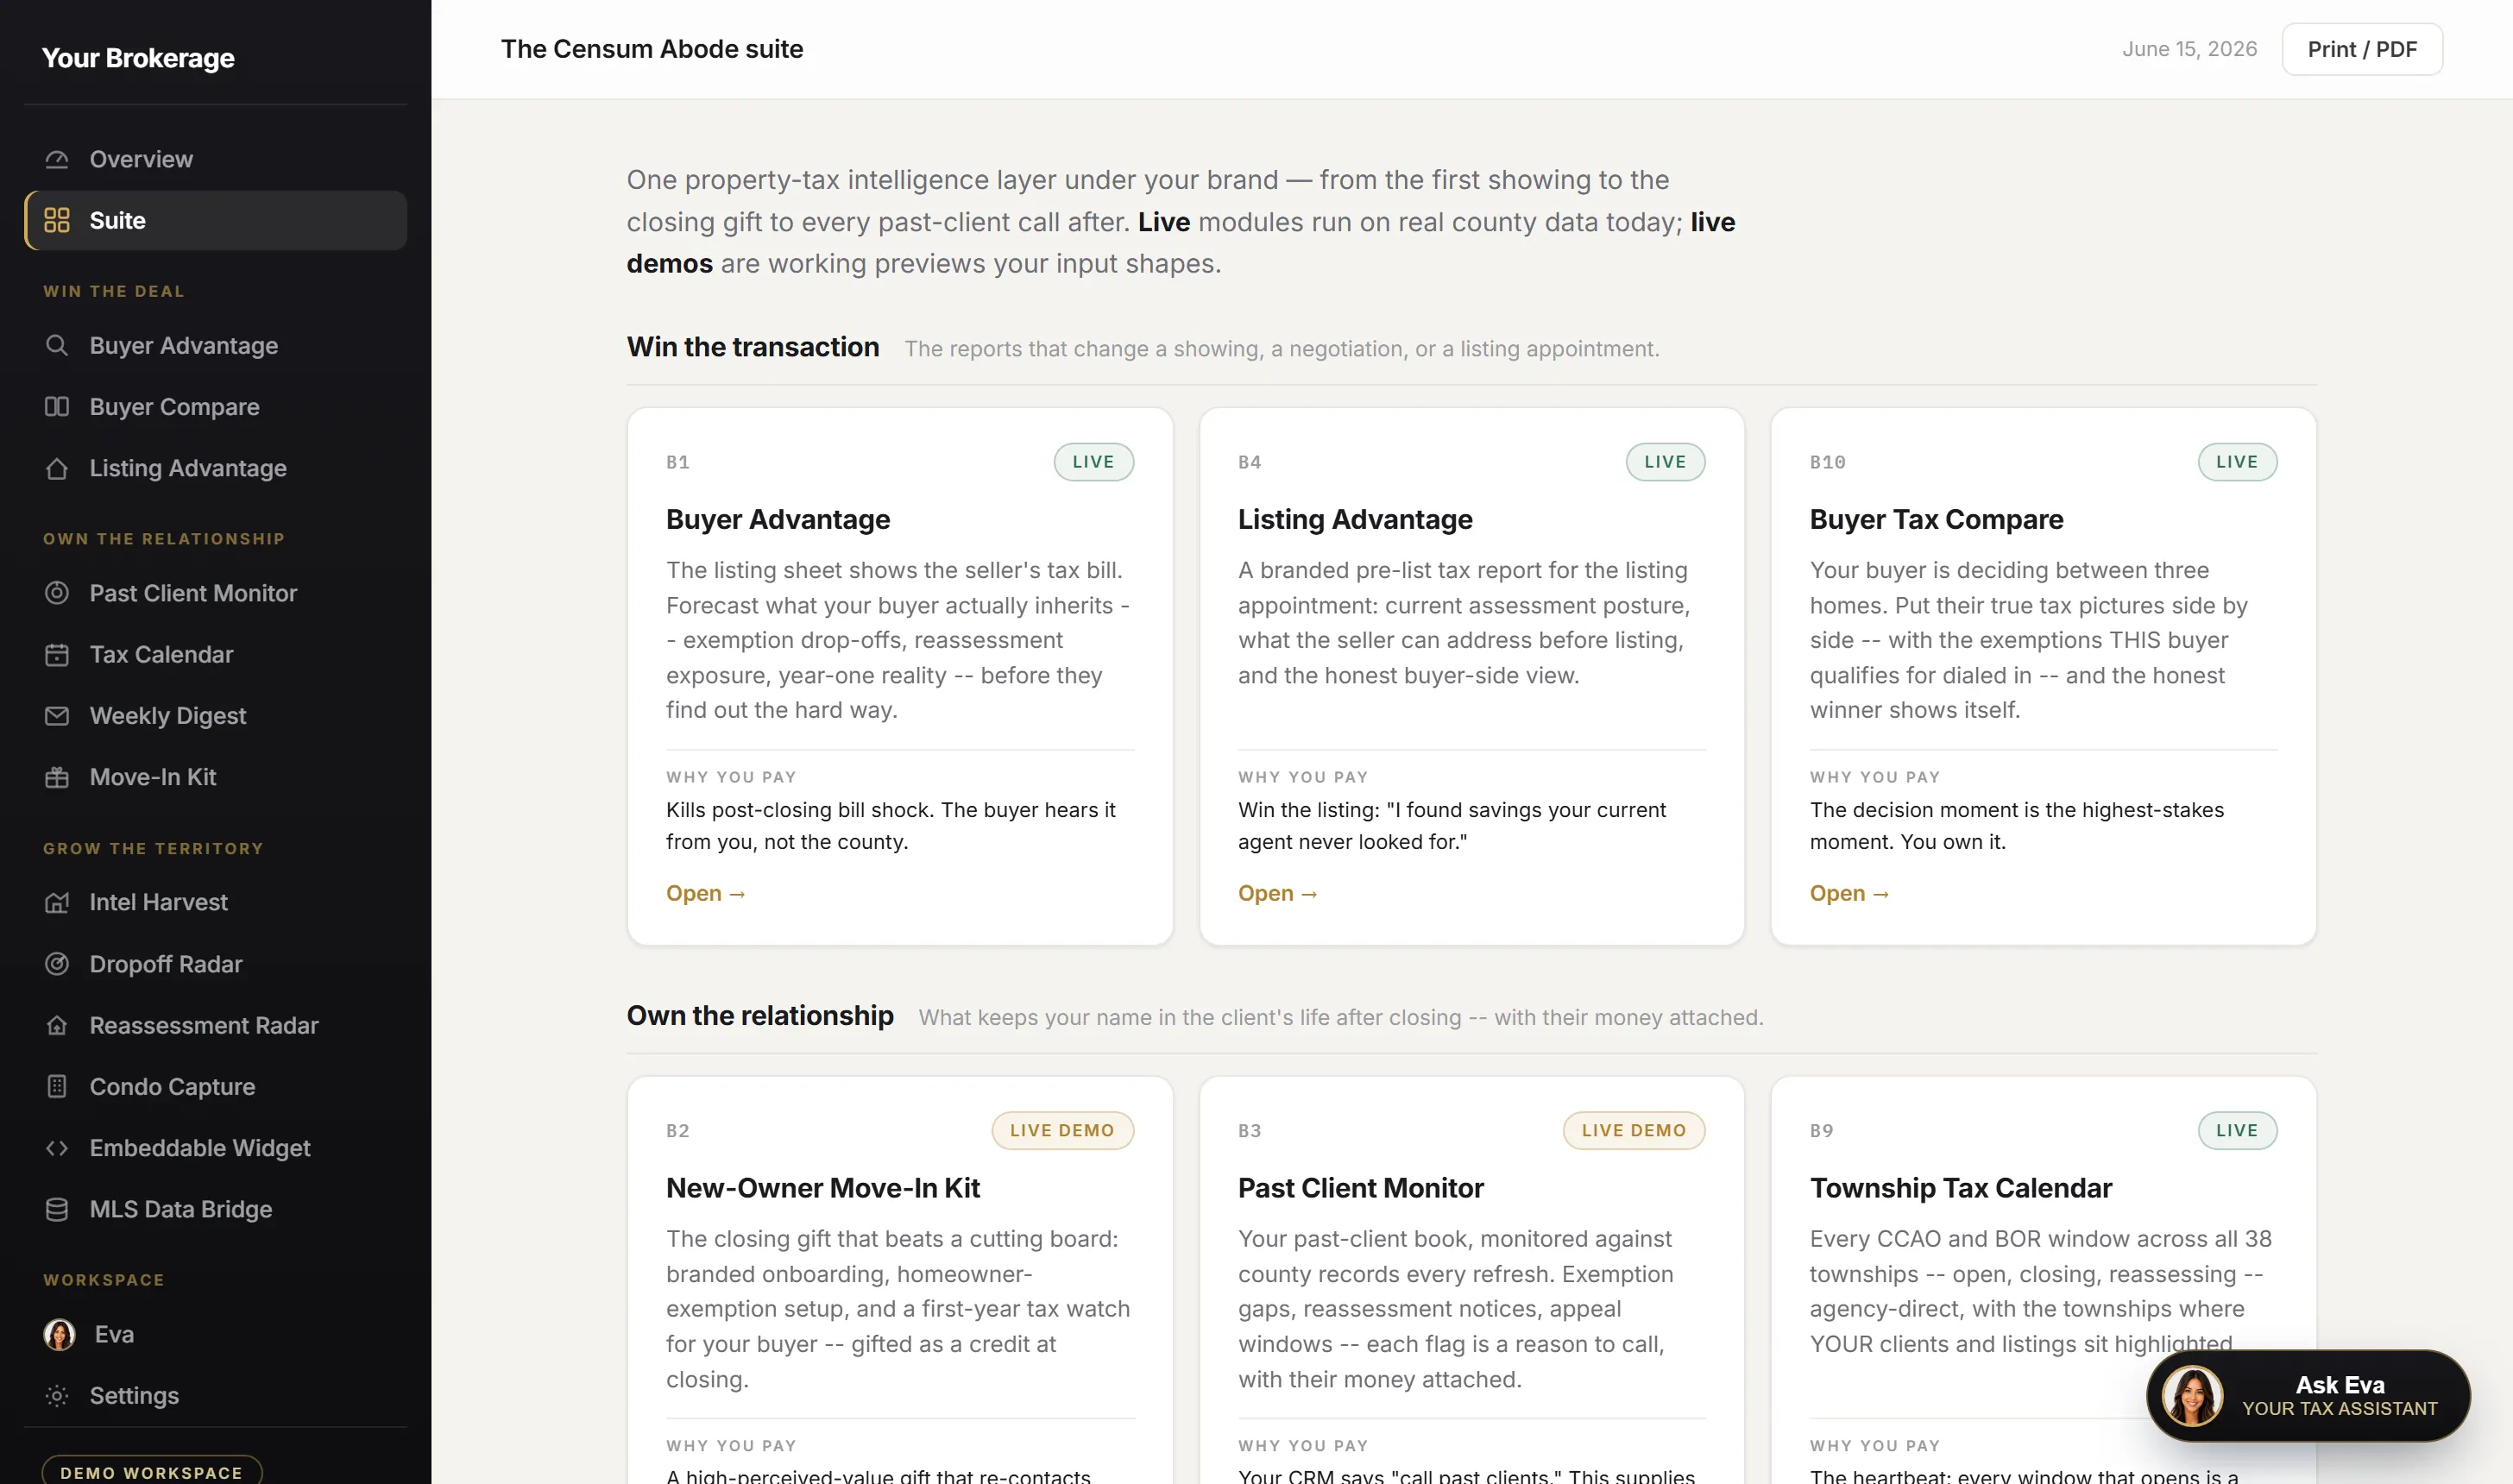Viewport: 2513px width, 1484px height.
Task: Open Embeddable Widget page
Action: pos(215,1148)
